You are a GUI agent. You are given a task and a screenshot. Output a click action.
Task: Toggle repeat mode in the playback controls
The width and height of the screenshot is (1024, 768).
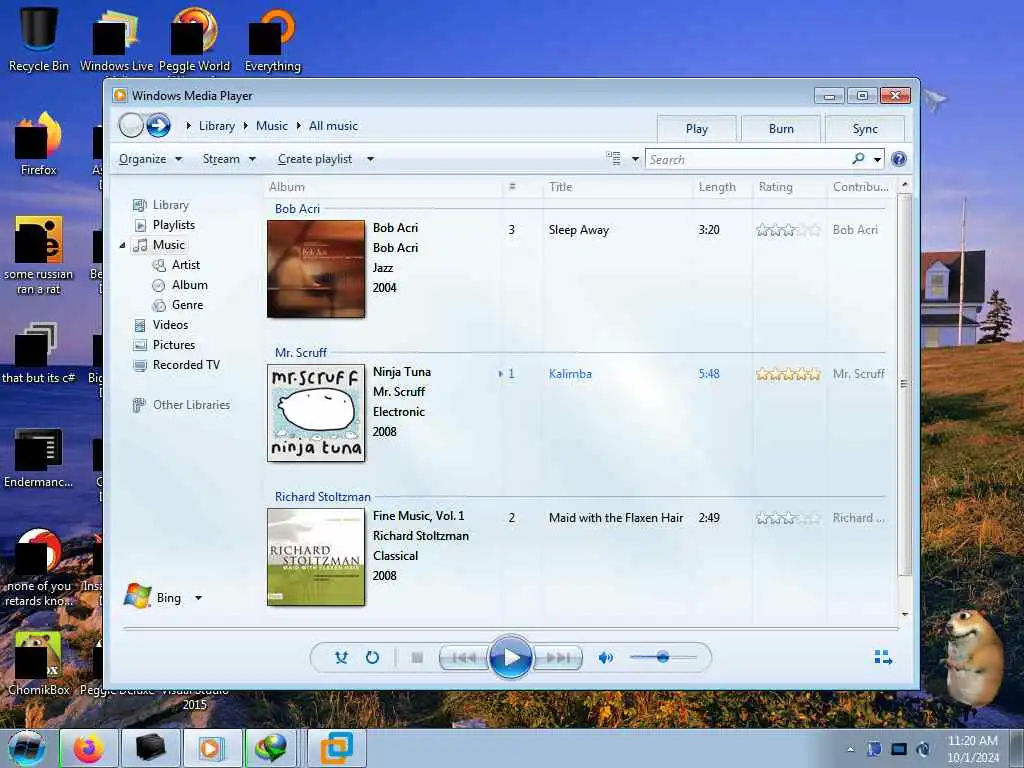372,657
